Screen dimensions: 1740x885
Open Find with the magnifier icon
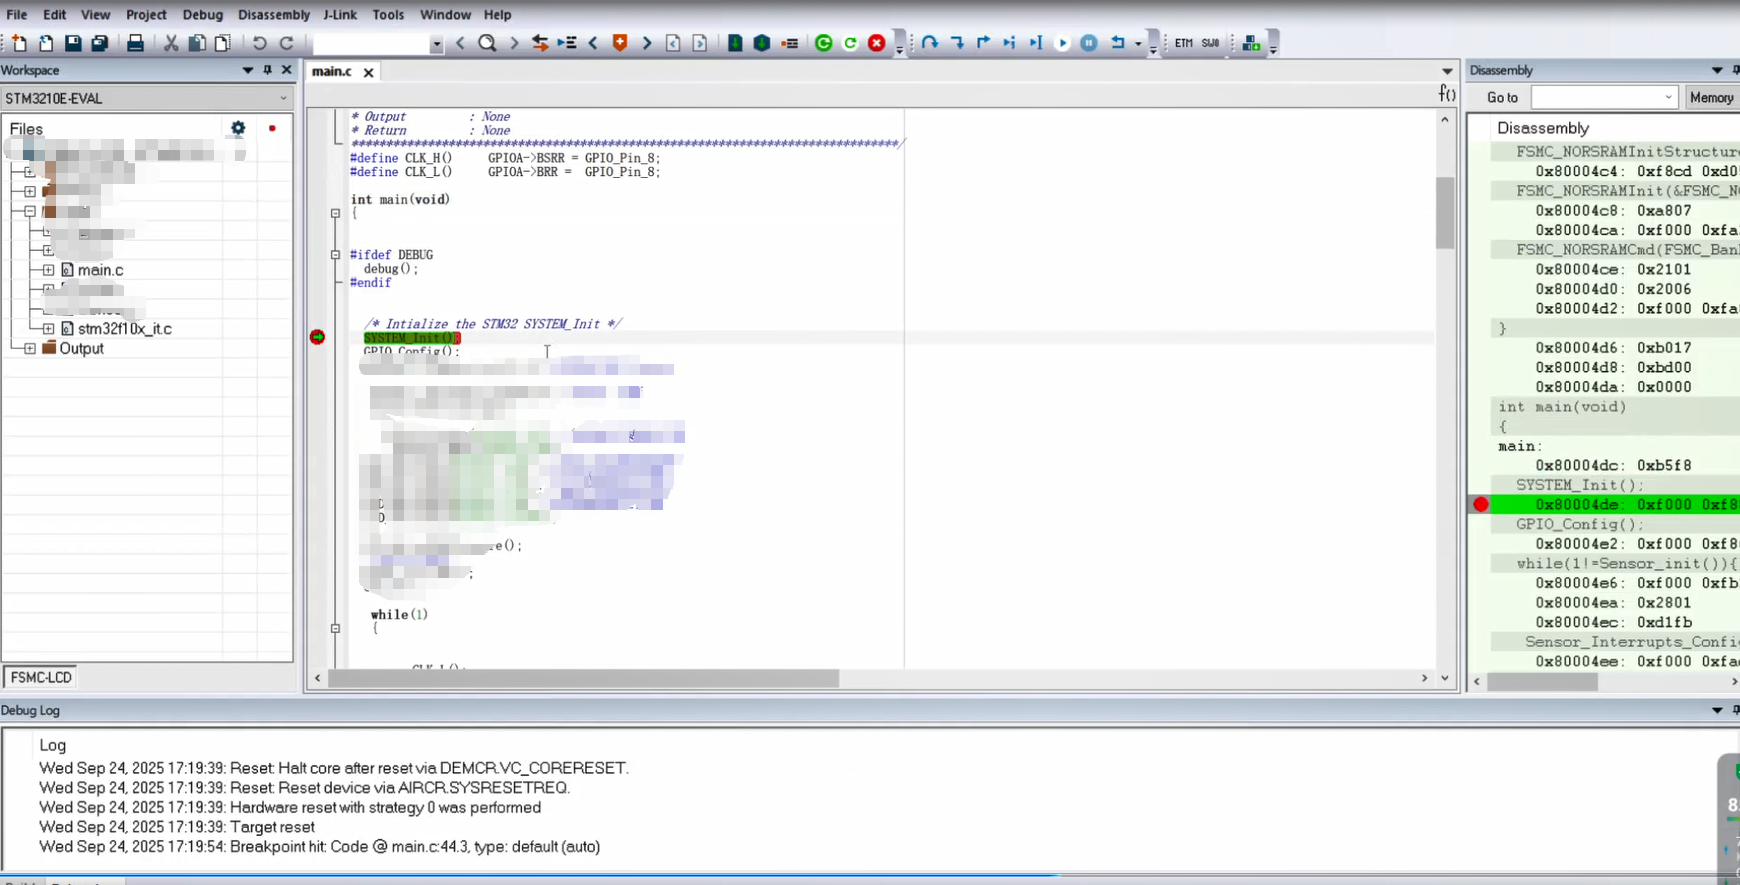[x=487, y=43]
